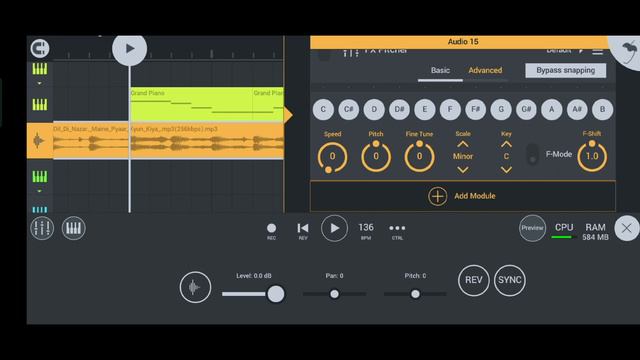Switch to the Basic tab

440,71
